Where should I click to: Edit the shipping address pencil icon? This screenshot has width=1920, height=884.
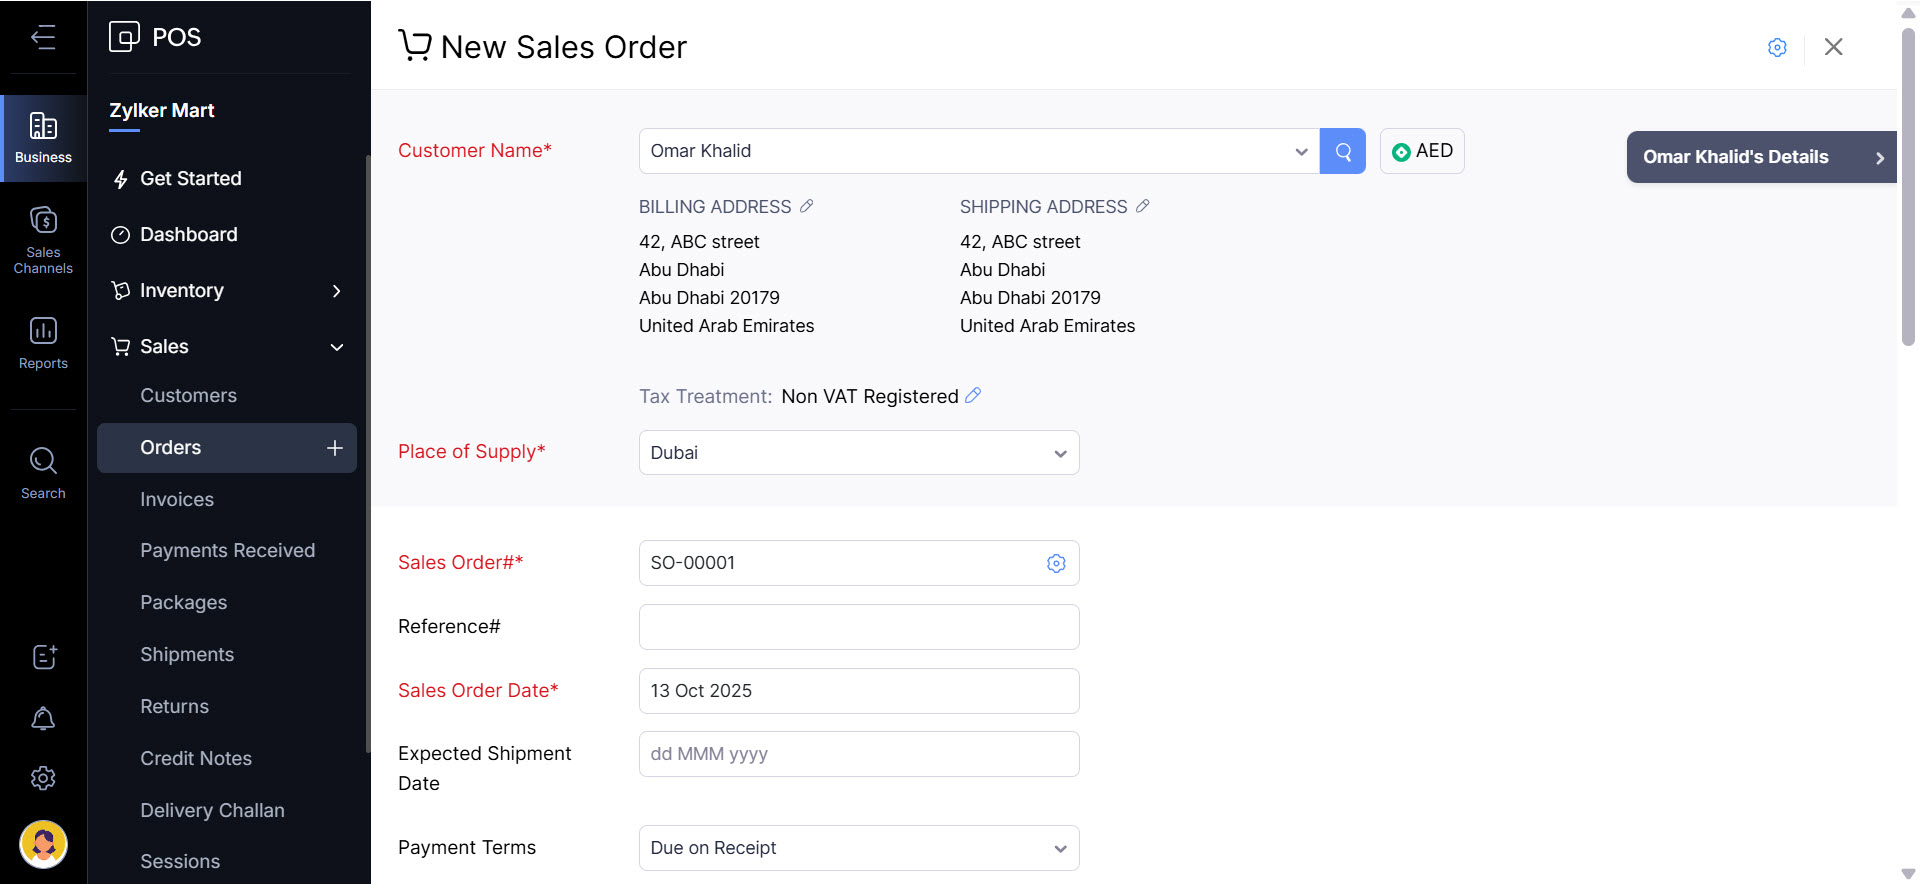coord(1142,206)
